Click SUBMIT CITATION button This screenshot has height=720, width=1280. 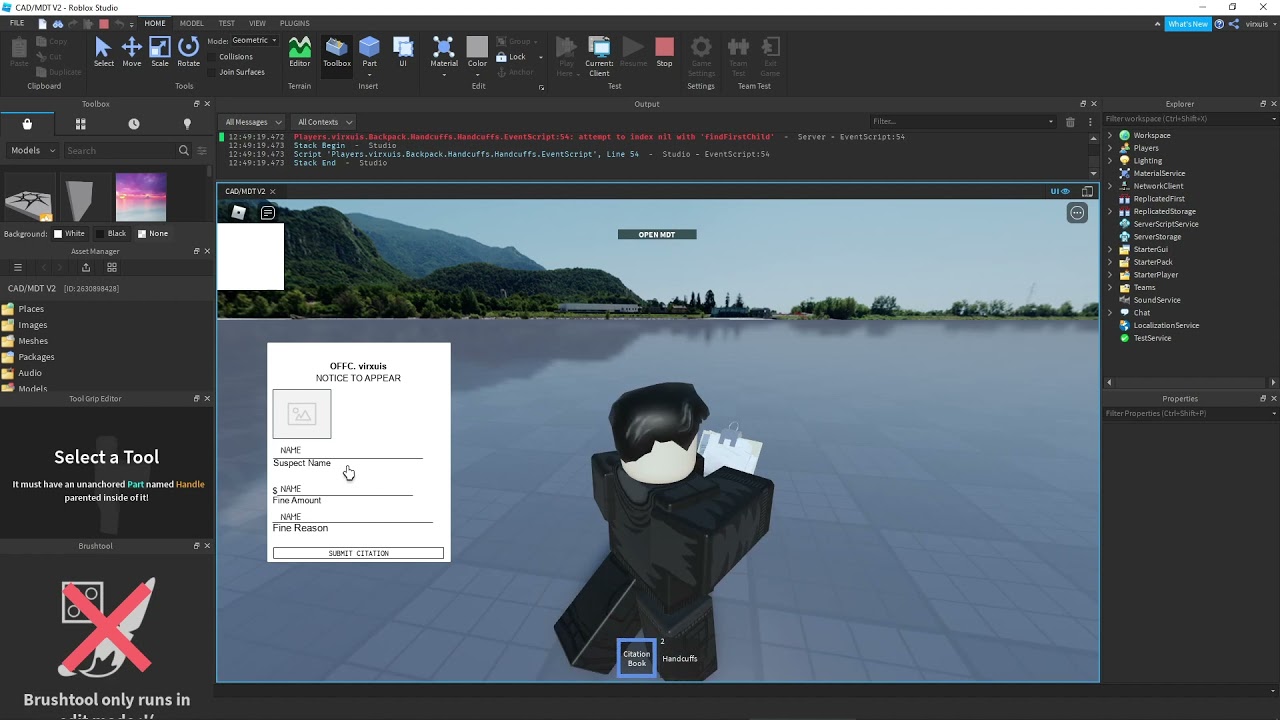(358, 553)
